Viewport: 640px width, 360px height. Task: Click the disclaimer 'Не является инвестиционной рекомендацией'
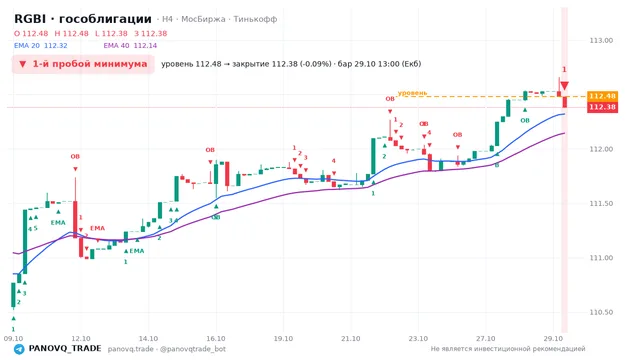pyautogui.click(x=508, y=349)
